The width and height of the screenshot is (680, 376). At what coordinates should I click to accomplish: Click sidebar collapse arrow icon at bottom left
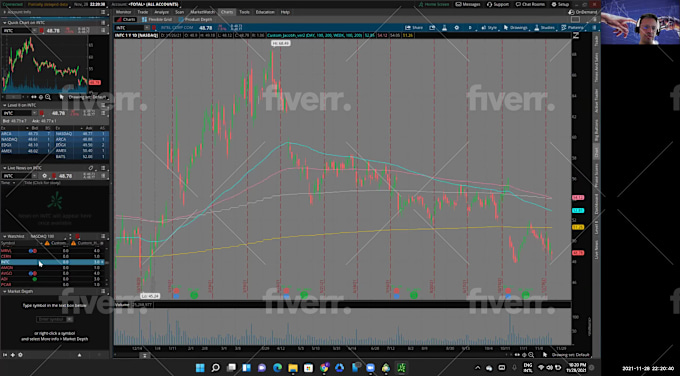5,355
